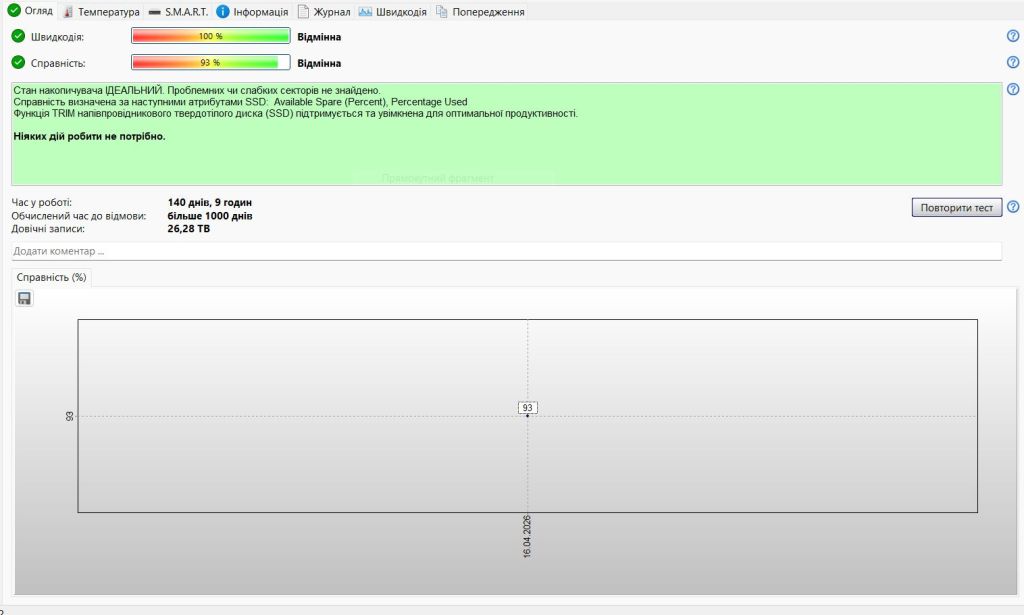Screen dimensions: 1024x615
Task: Open help for the Справність health row
Action: (1013, 62)
